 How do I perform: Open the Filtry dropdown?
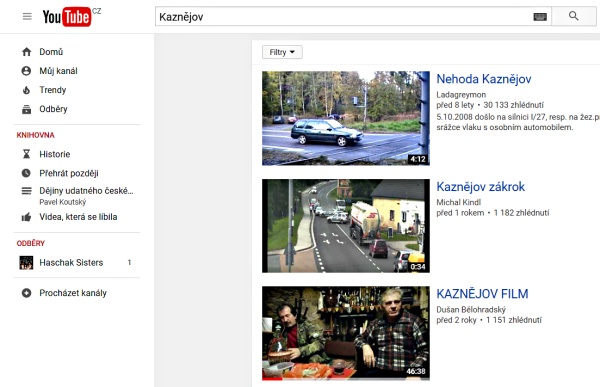click(x=282, y=52)
